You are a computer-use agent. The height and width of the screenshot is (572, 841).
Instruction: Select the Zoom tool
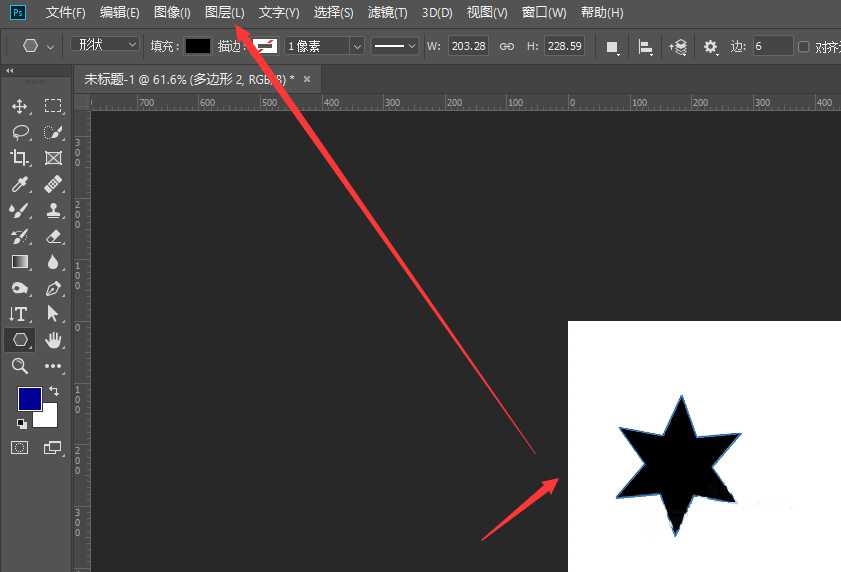20,366
